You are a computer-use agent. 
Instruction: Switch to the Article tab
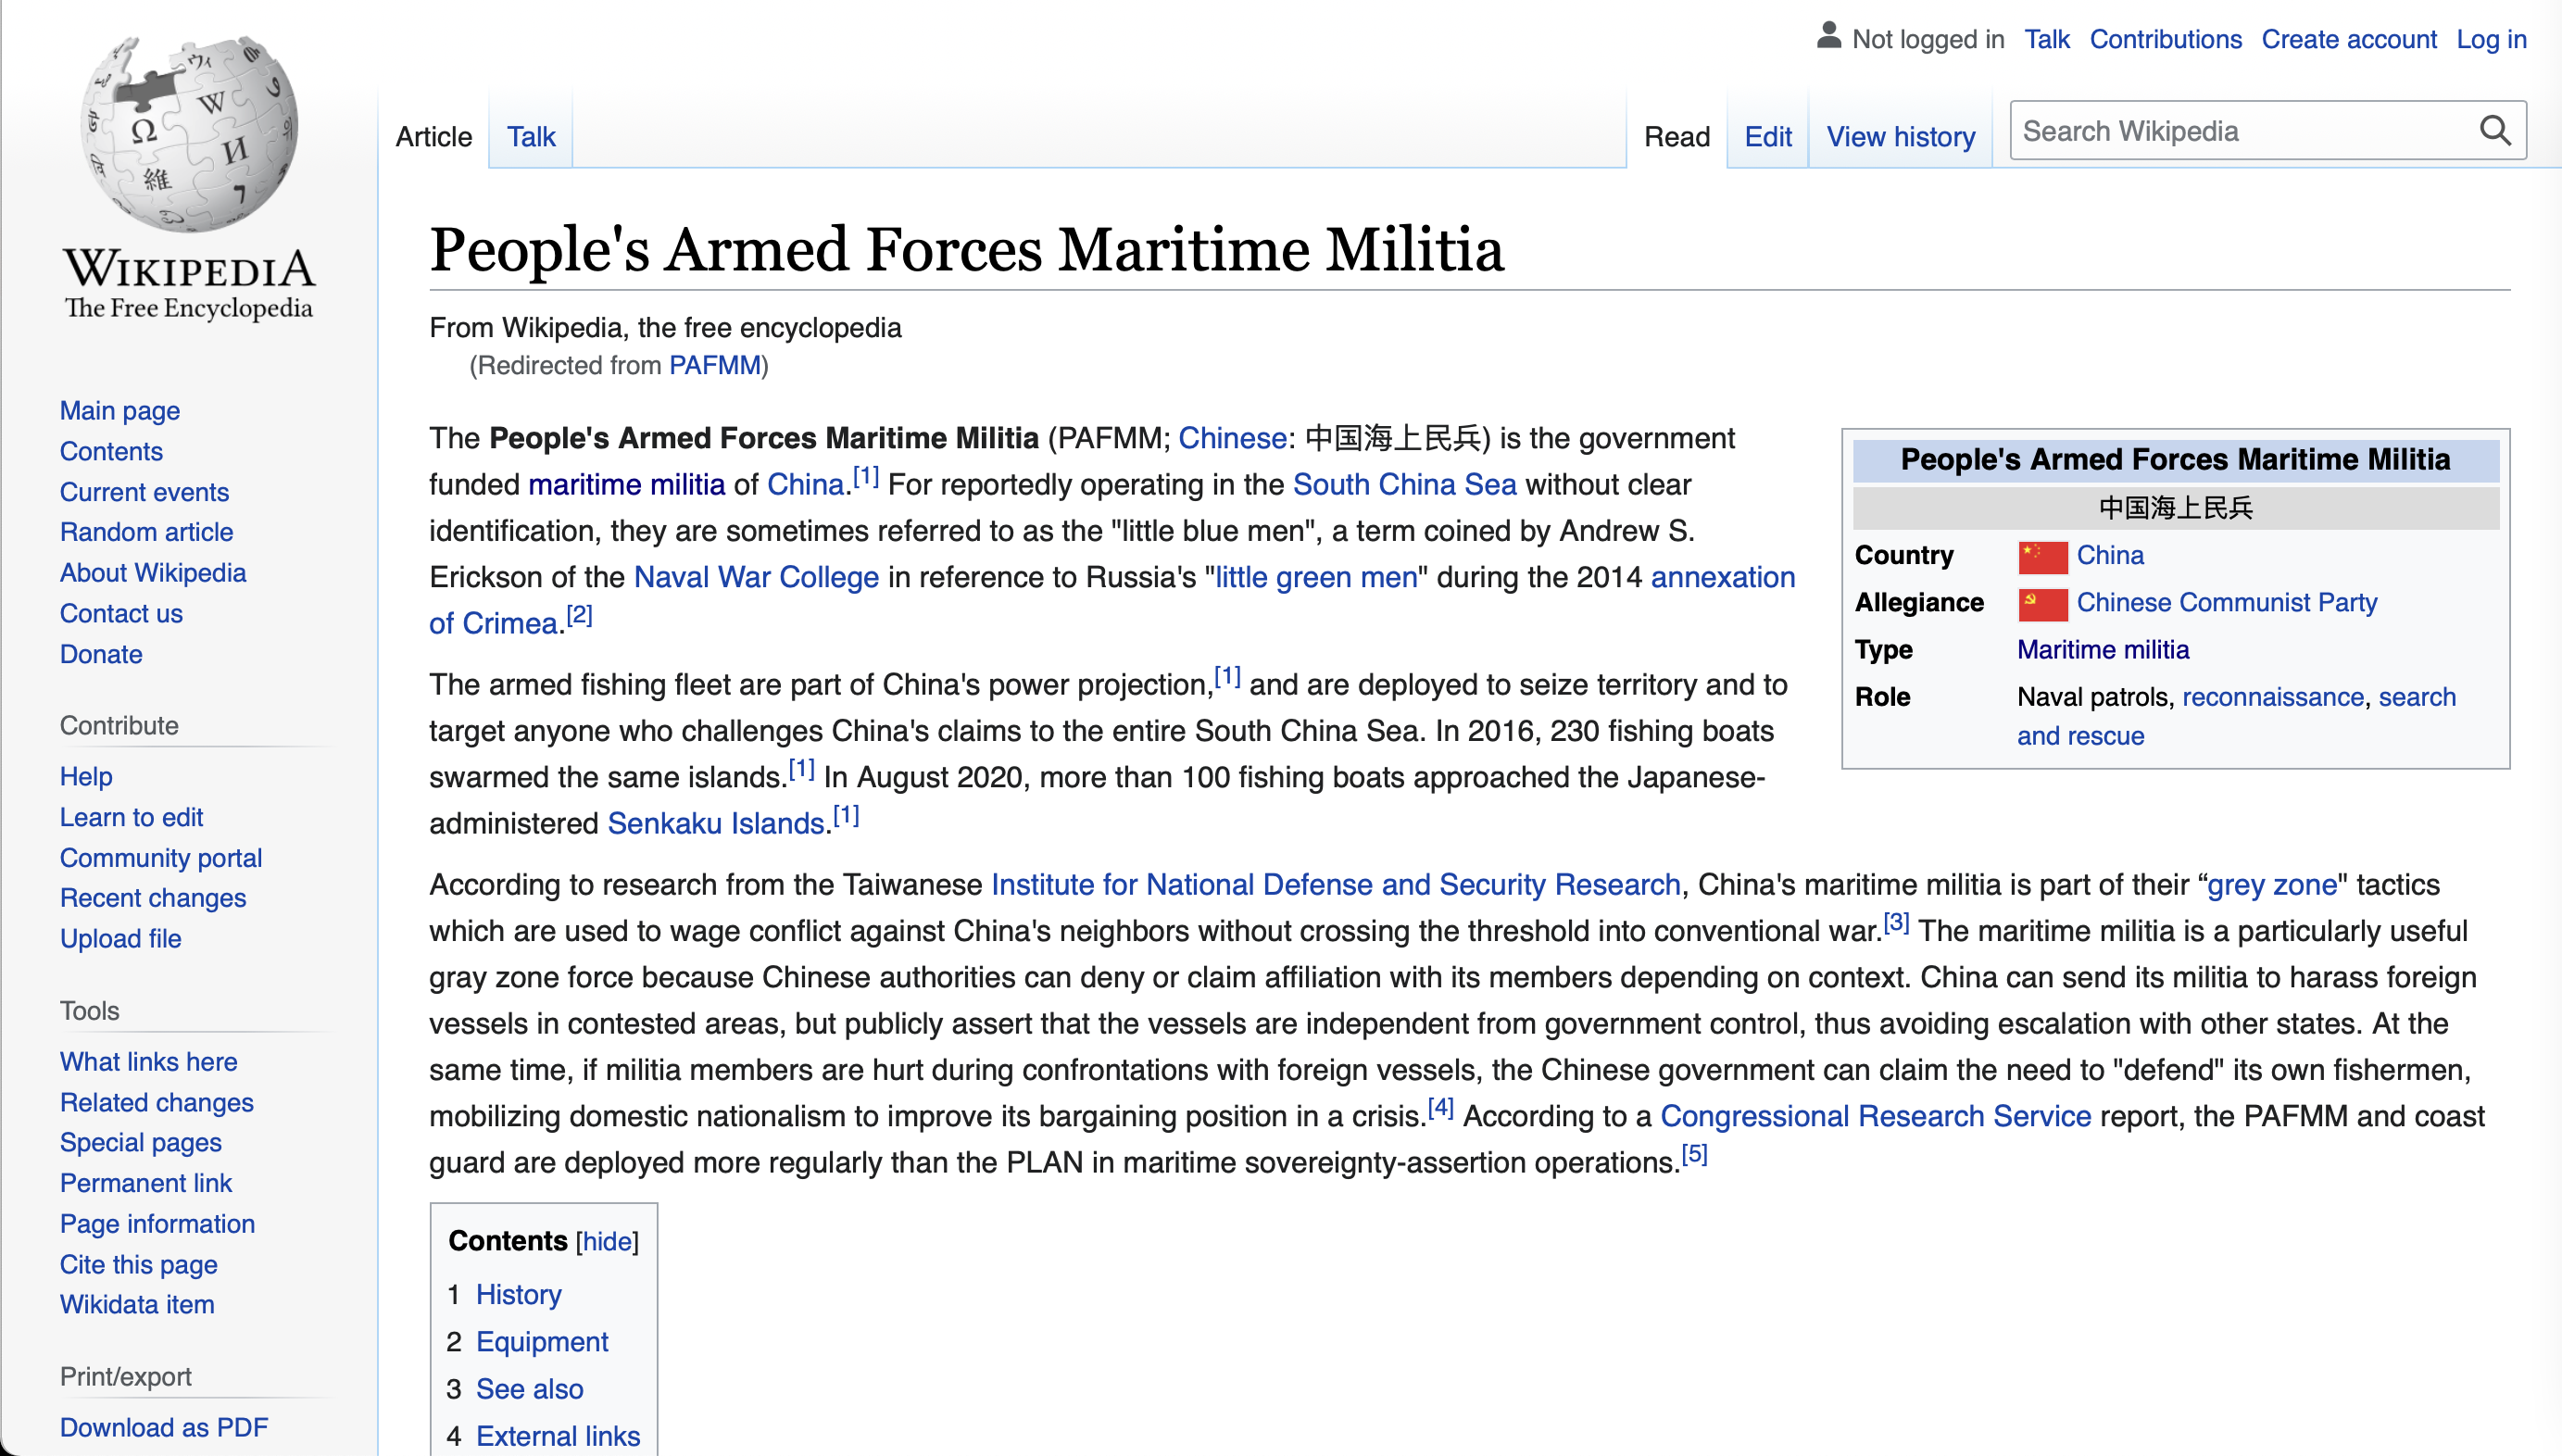(433, 137)
